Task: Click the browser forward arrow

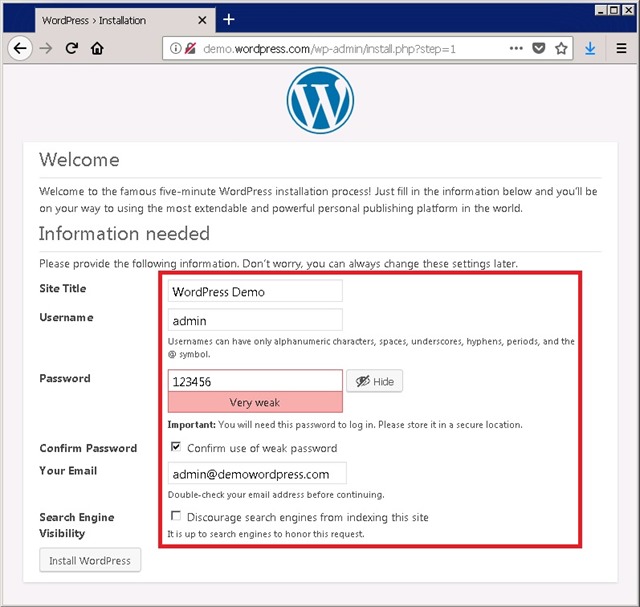Action: pos(46,49)
